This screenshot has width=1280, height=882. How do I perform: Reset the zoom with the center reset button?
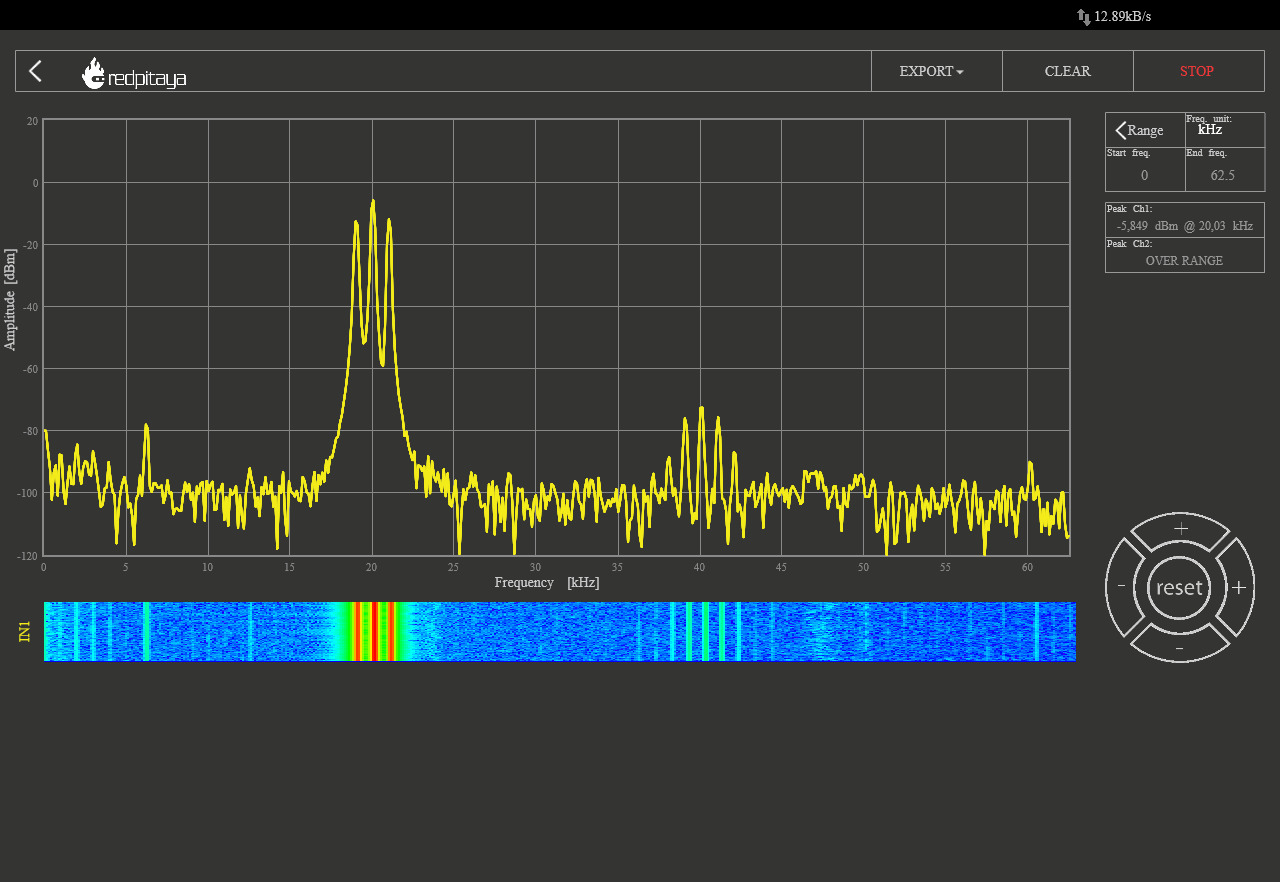[x=1179, y=588]
